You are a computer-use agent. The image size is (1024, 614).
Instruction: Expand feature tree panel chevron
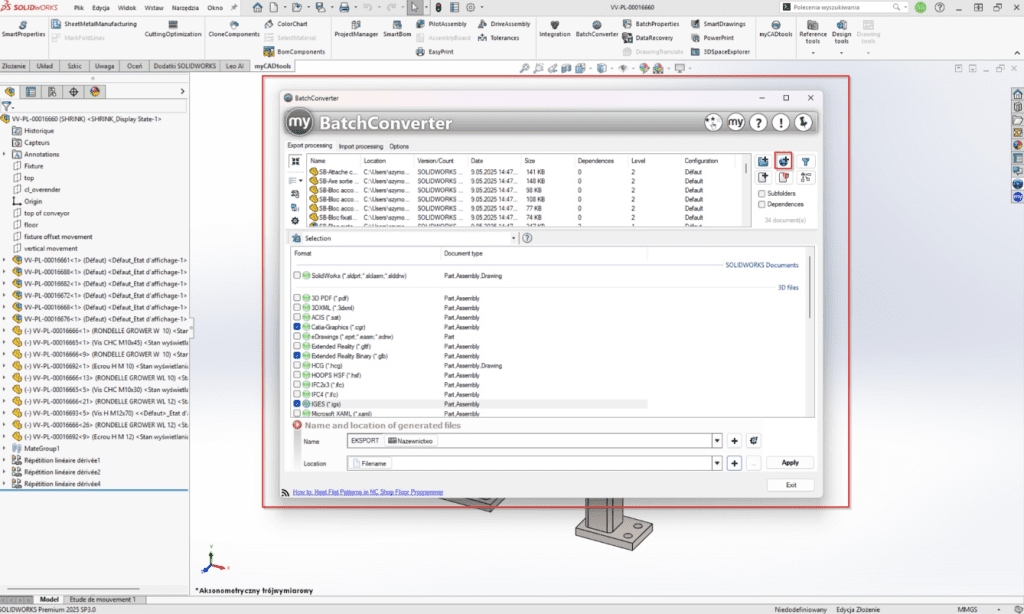(182, 91)
